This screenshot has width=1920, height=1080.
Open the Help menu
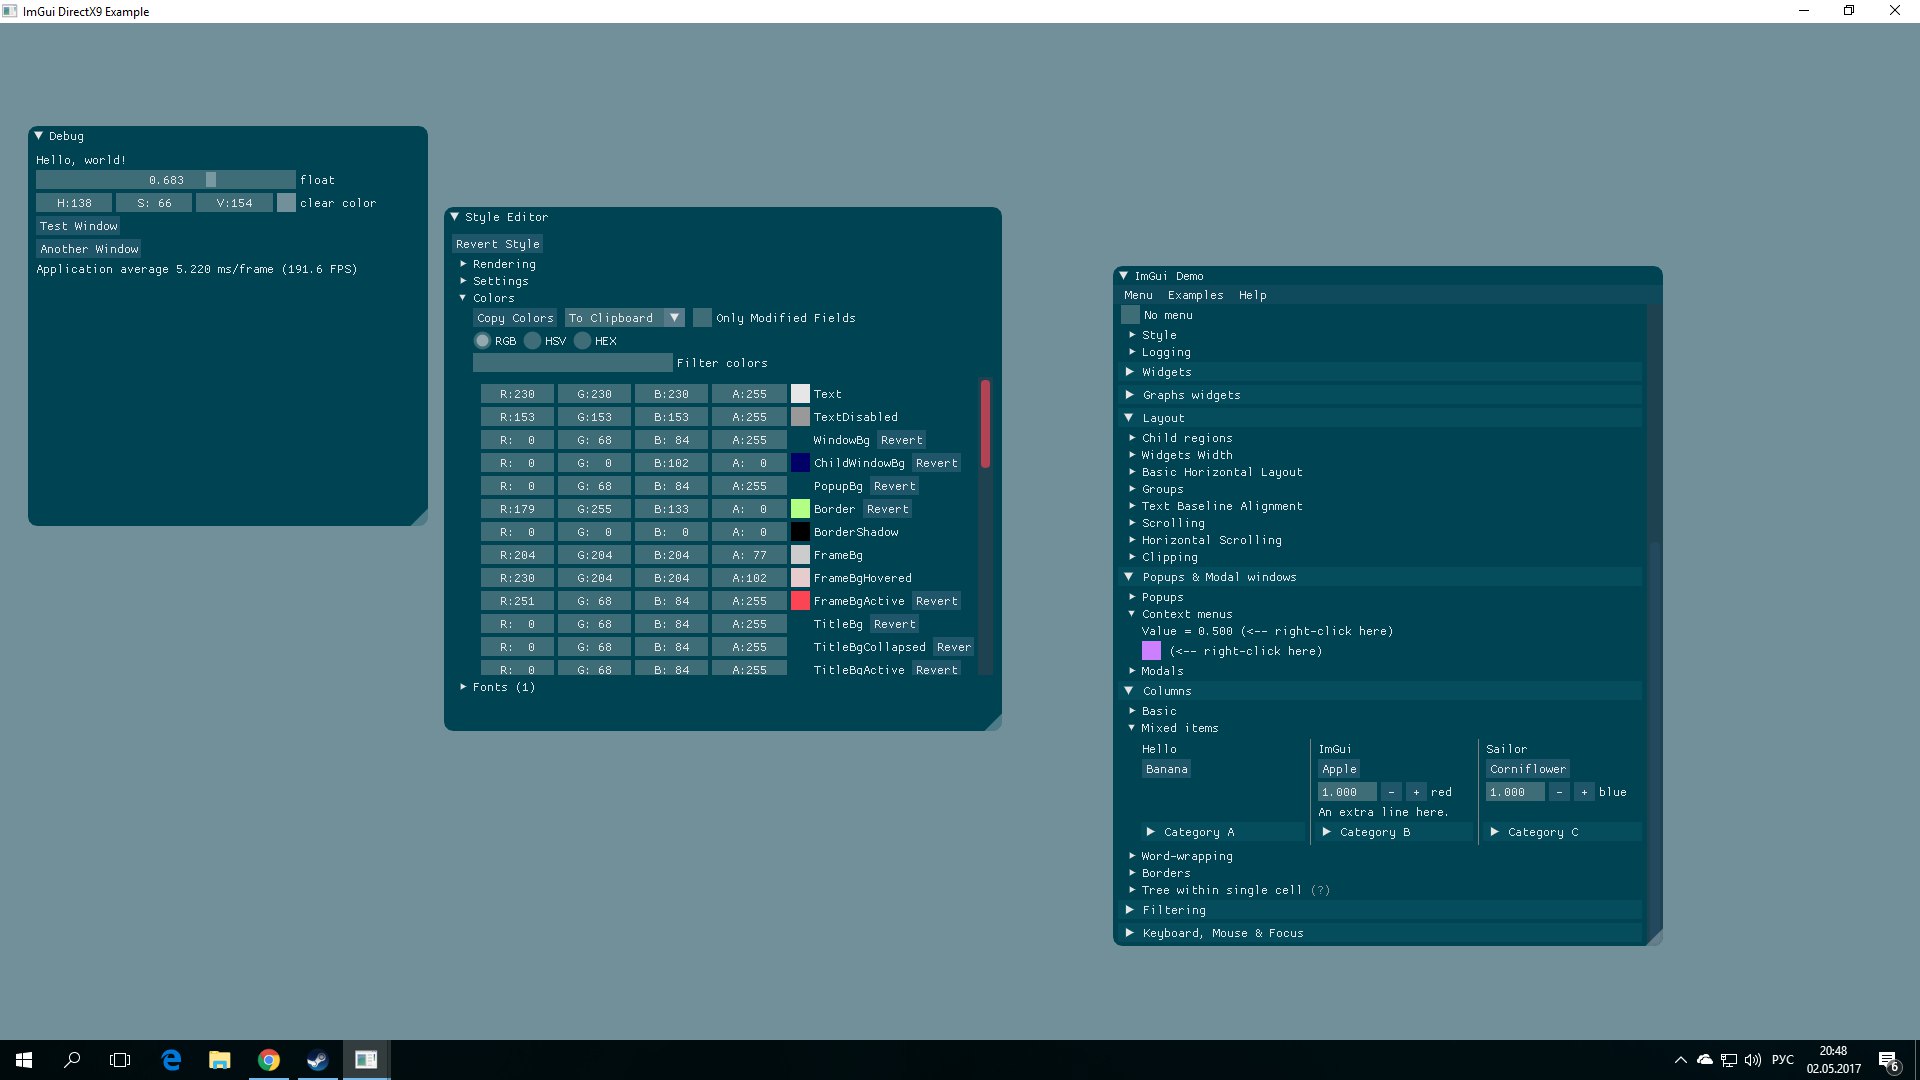click(1253, 294)
